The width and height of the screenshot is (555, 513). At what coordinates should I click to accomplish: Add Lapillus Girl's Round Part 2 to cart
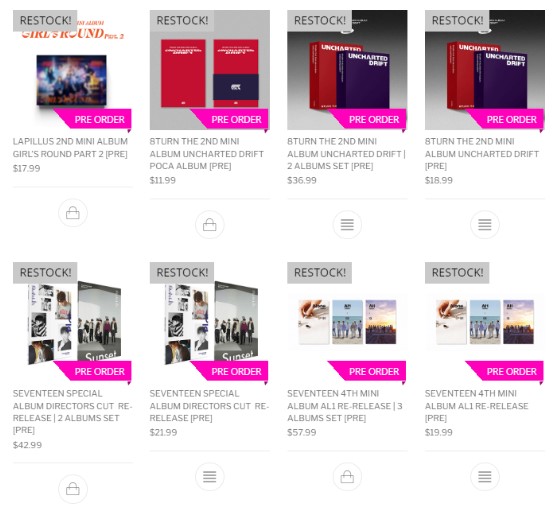[x=73, y=213]
